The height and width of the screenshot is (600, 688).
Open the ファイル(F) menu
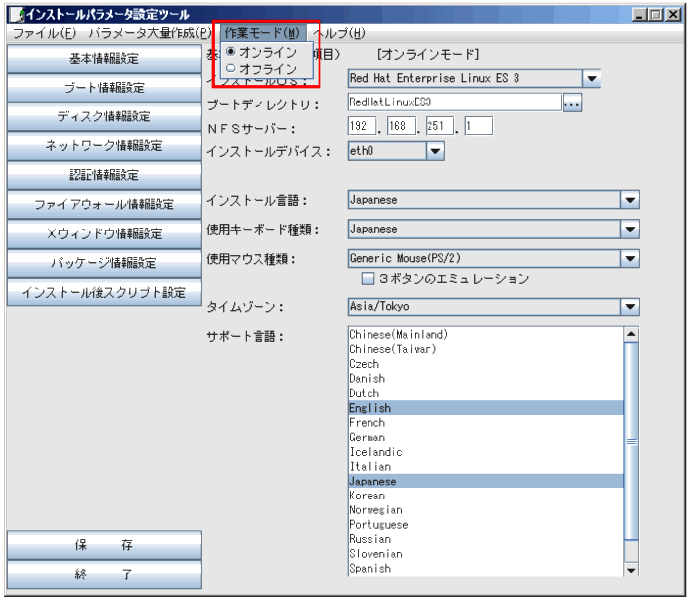coord(44,33)
